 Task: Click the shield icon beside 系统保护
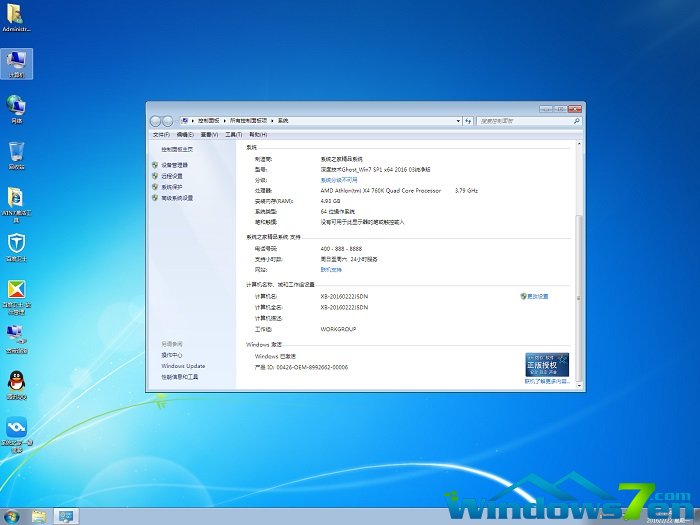pos(155,187)
